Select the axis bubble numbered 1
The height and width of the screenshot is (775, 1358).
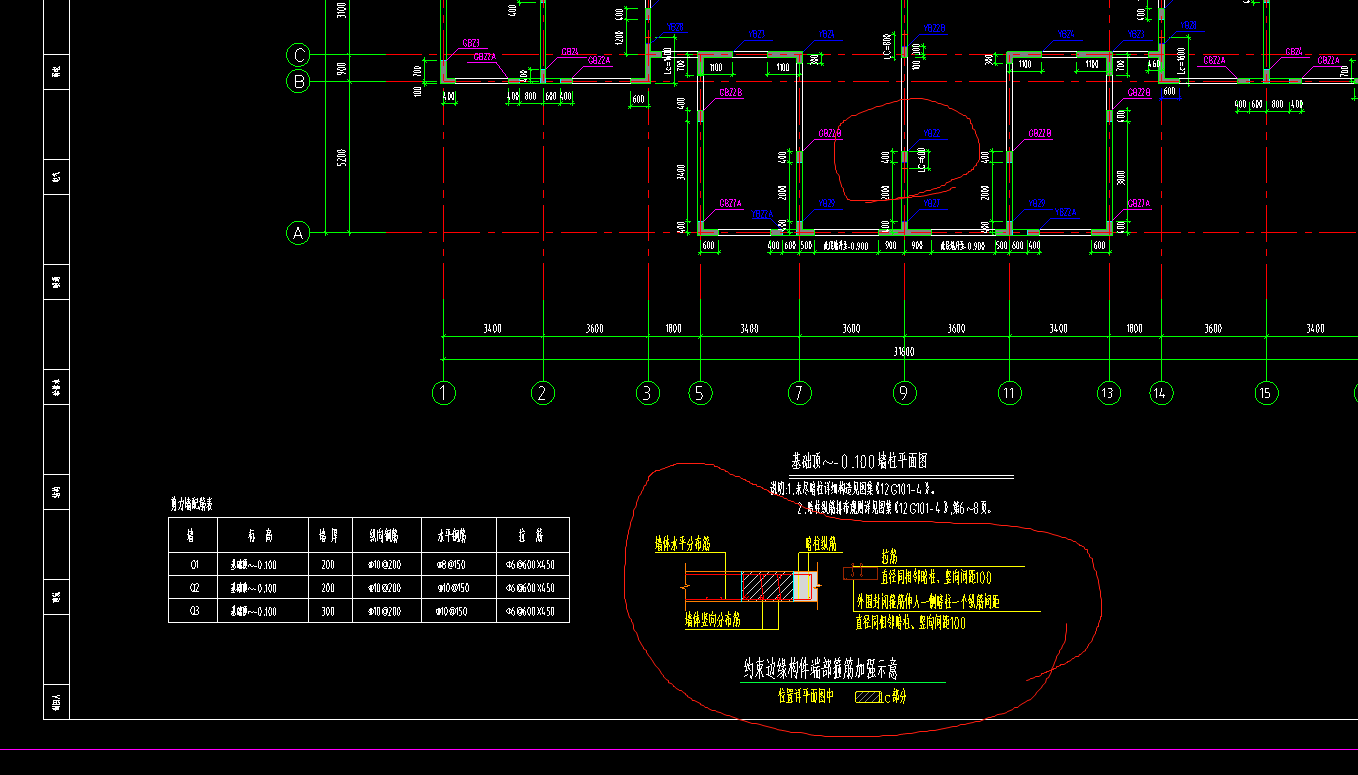(444, 393)
